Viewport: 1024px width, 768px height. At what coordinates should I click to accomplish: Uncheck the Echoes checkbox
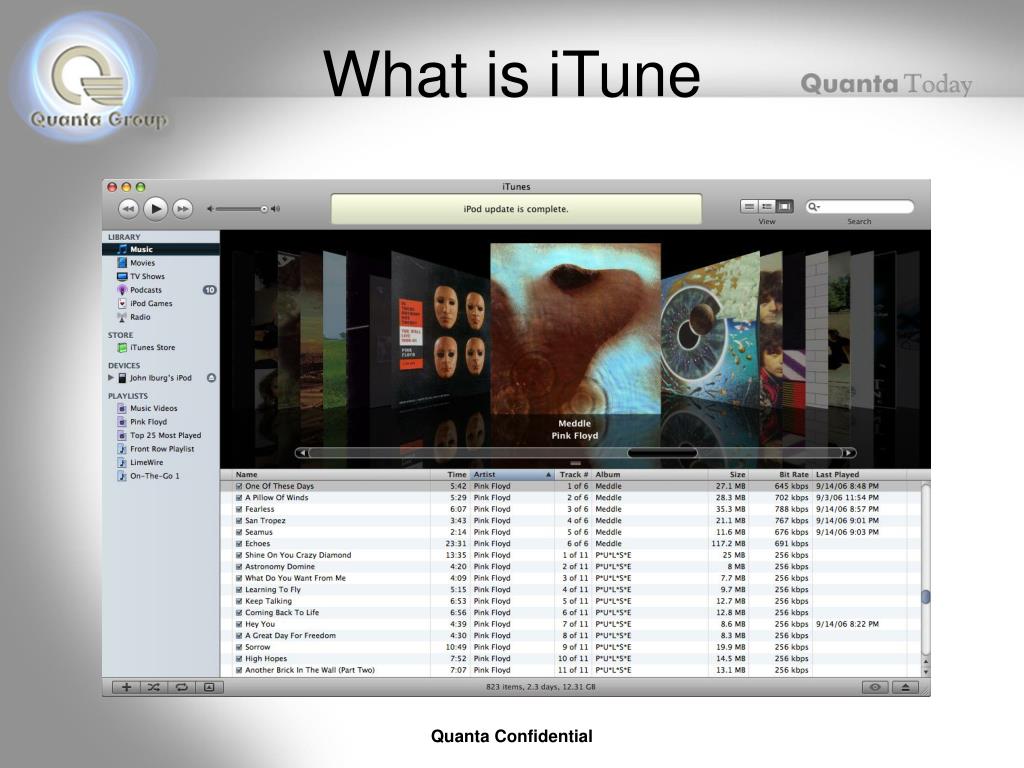pyautogui.click(x=239, y=543)
